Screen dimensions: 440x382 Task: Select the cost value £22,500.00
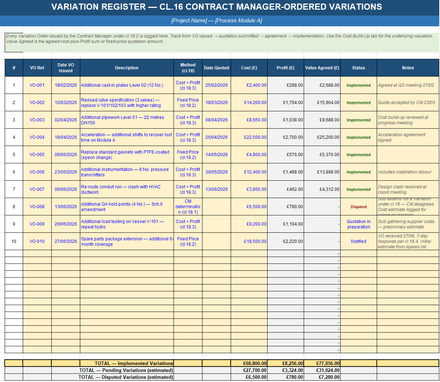coord(249,137)
